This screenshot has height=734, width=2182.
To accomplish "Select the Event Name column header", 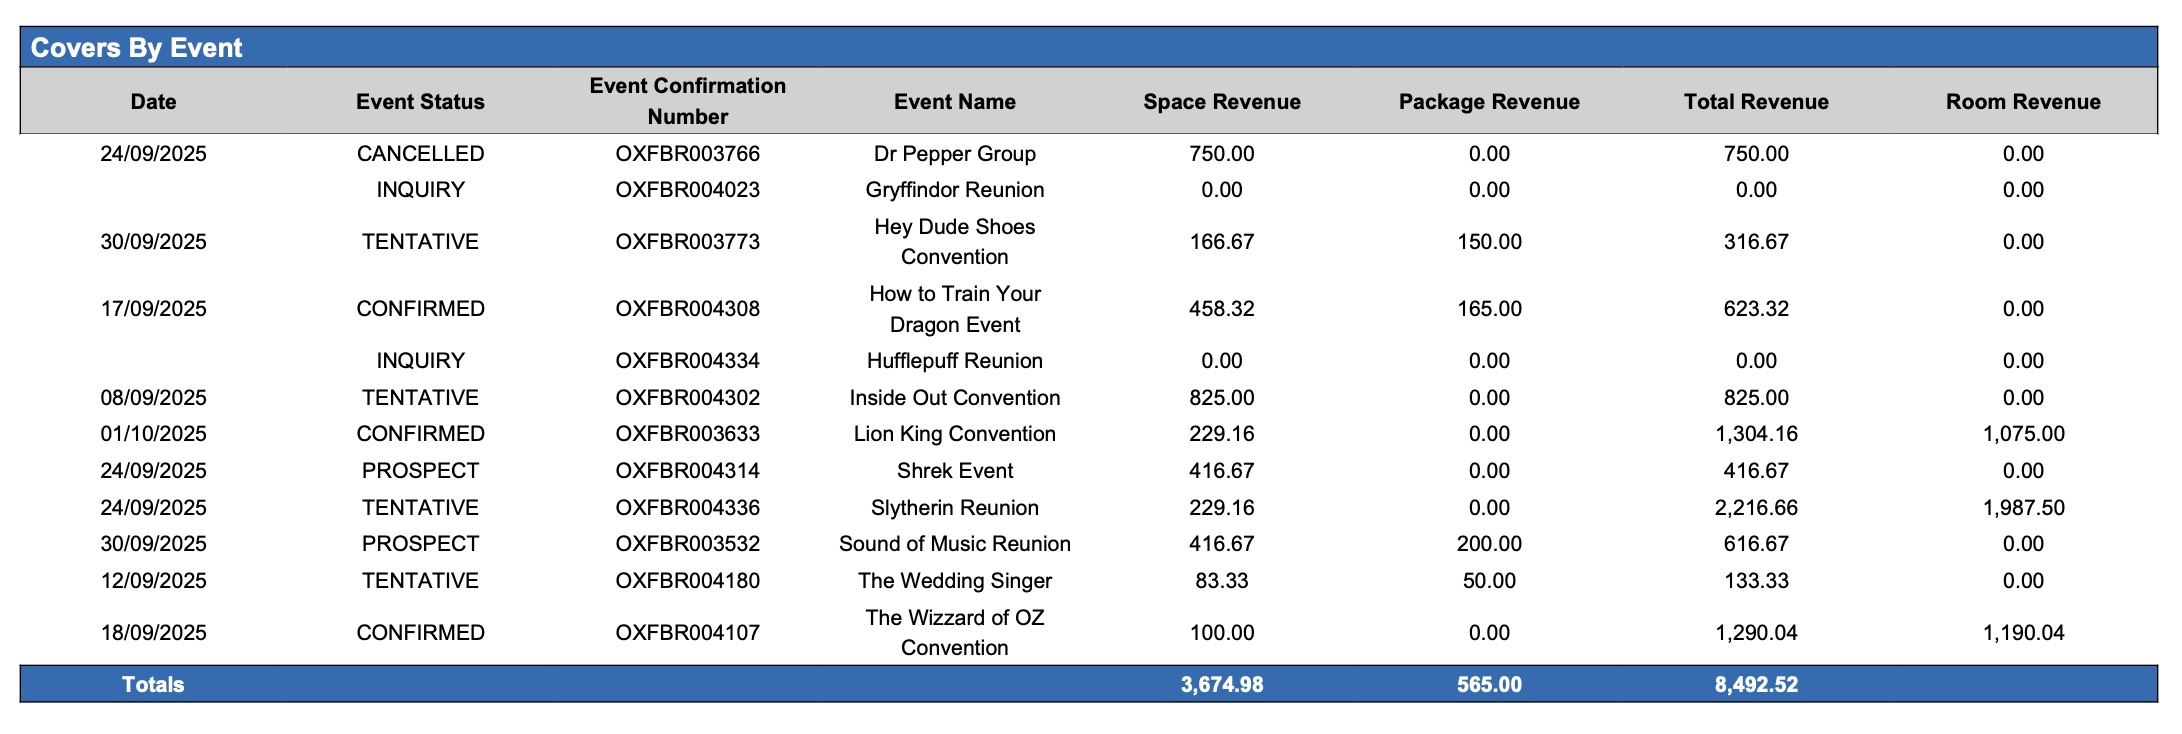I will (954, 102).
